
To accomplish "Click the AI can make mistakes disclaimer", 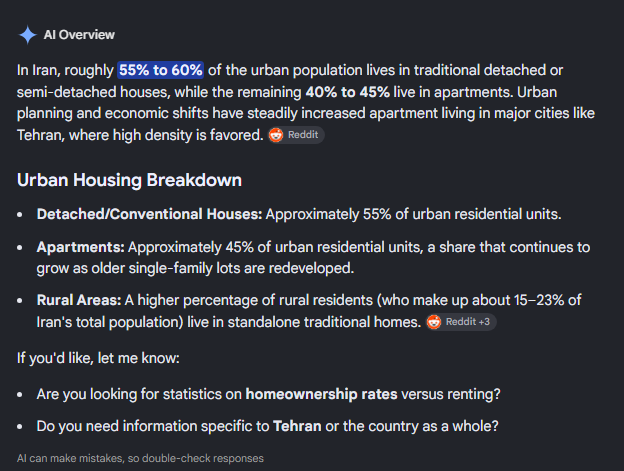I will [x=140, y=458].
